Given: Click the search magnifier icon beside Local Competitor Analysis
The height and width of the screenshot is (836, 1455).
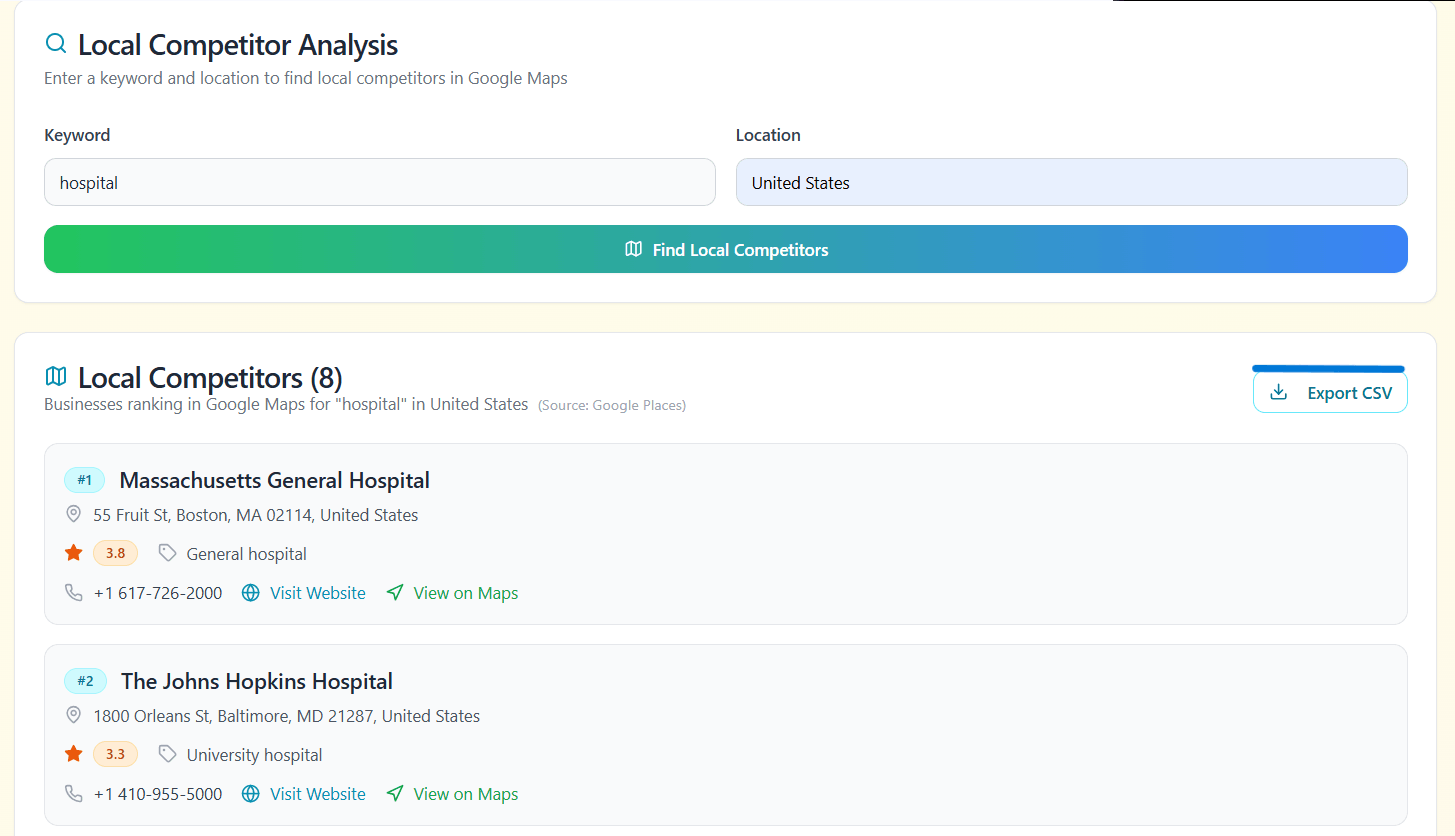Looking at the screenshot, I should pos(56,44).
